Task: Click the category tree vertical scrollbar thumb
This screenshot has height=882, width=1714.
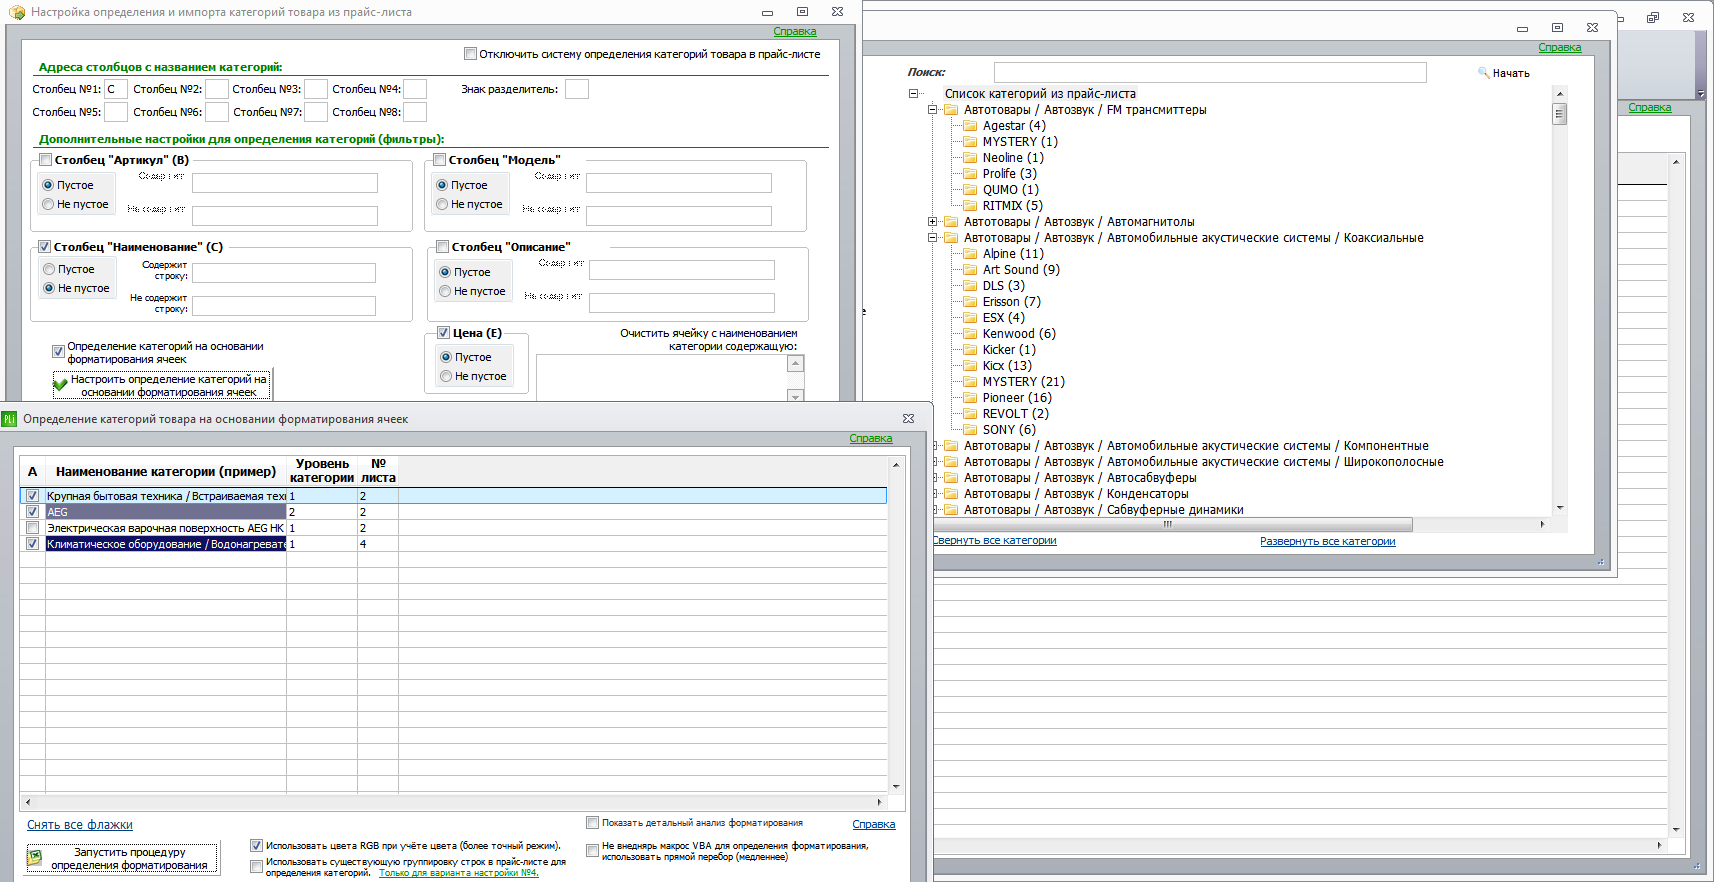Action: coord(1560,113)
